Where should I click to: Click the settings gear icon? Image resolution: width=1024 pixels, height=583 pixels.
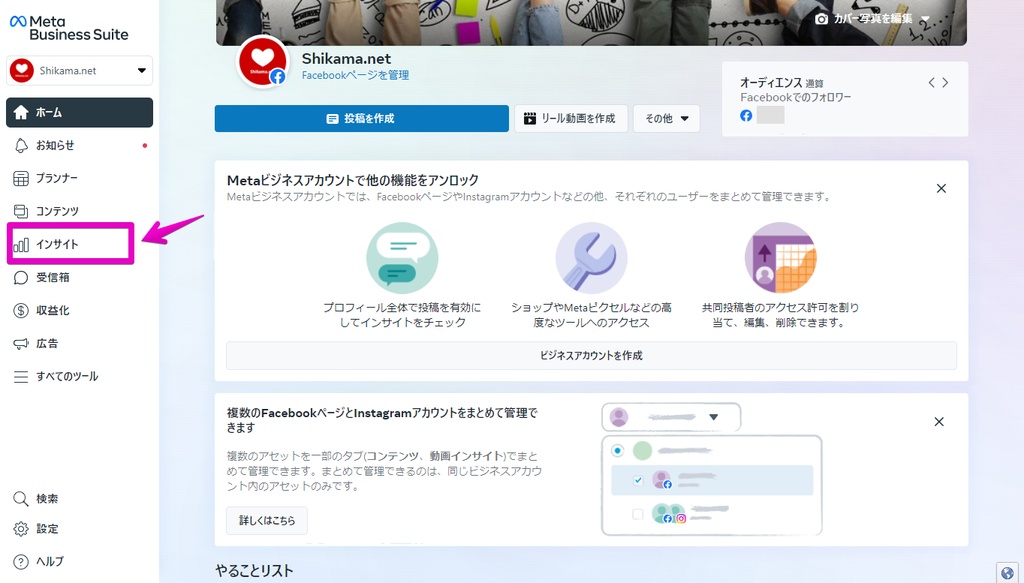(x=21, y=529)
